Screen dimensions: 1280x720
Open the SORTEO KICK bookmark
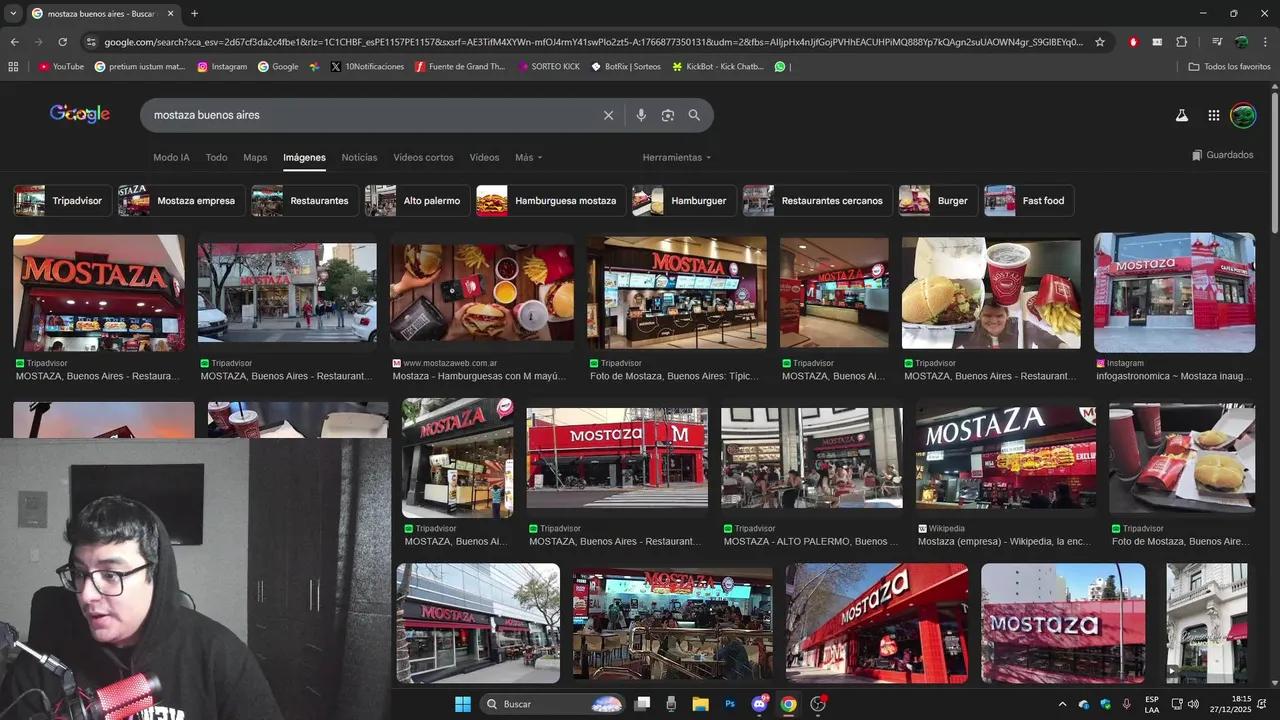[549, 67]
